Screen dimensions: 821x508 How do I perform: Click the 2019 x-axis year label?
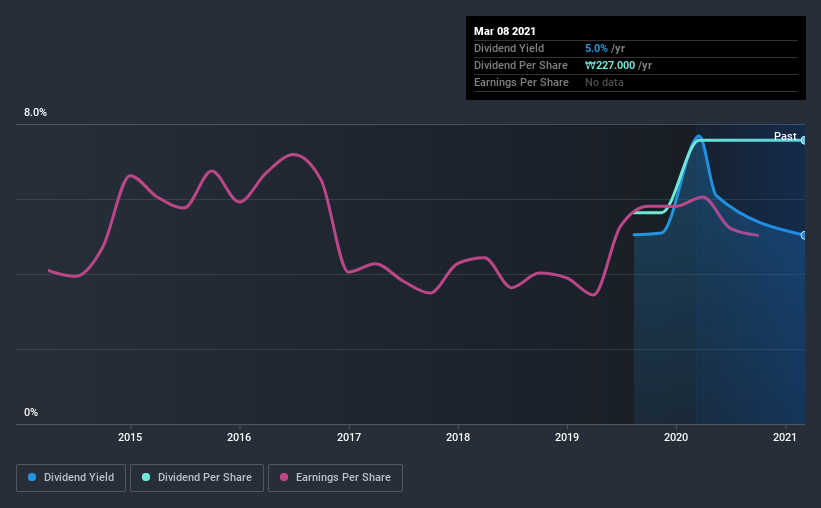coord(567,437)
